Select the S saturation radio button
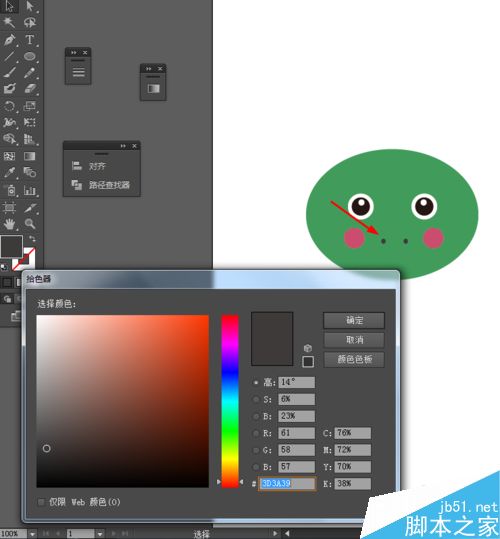 (256, 399)
